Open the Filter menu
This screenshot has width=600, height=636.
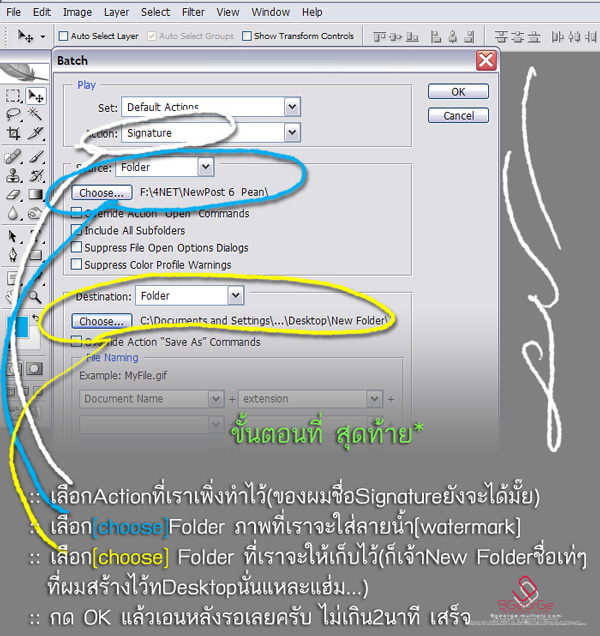(193, 12)
